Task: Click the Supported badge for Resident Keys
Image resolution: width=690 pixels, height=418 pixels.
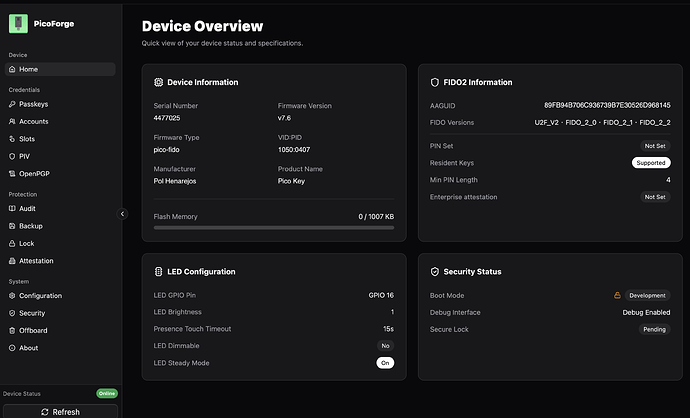Action: 651,163
